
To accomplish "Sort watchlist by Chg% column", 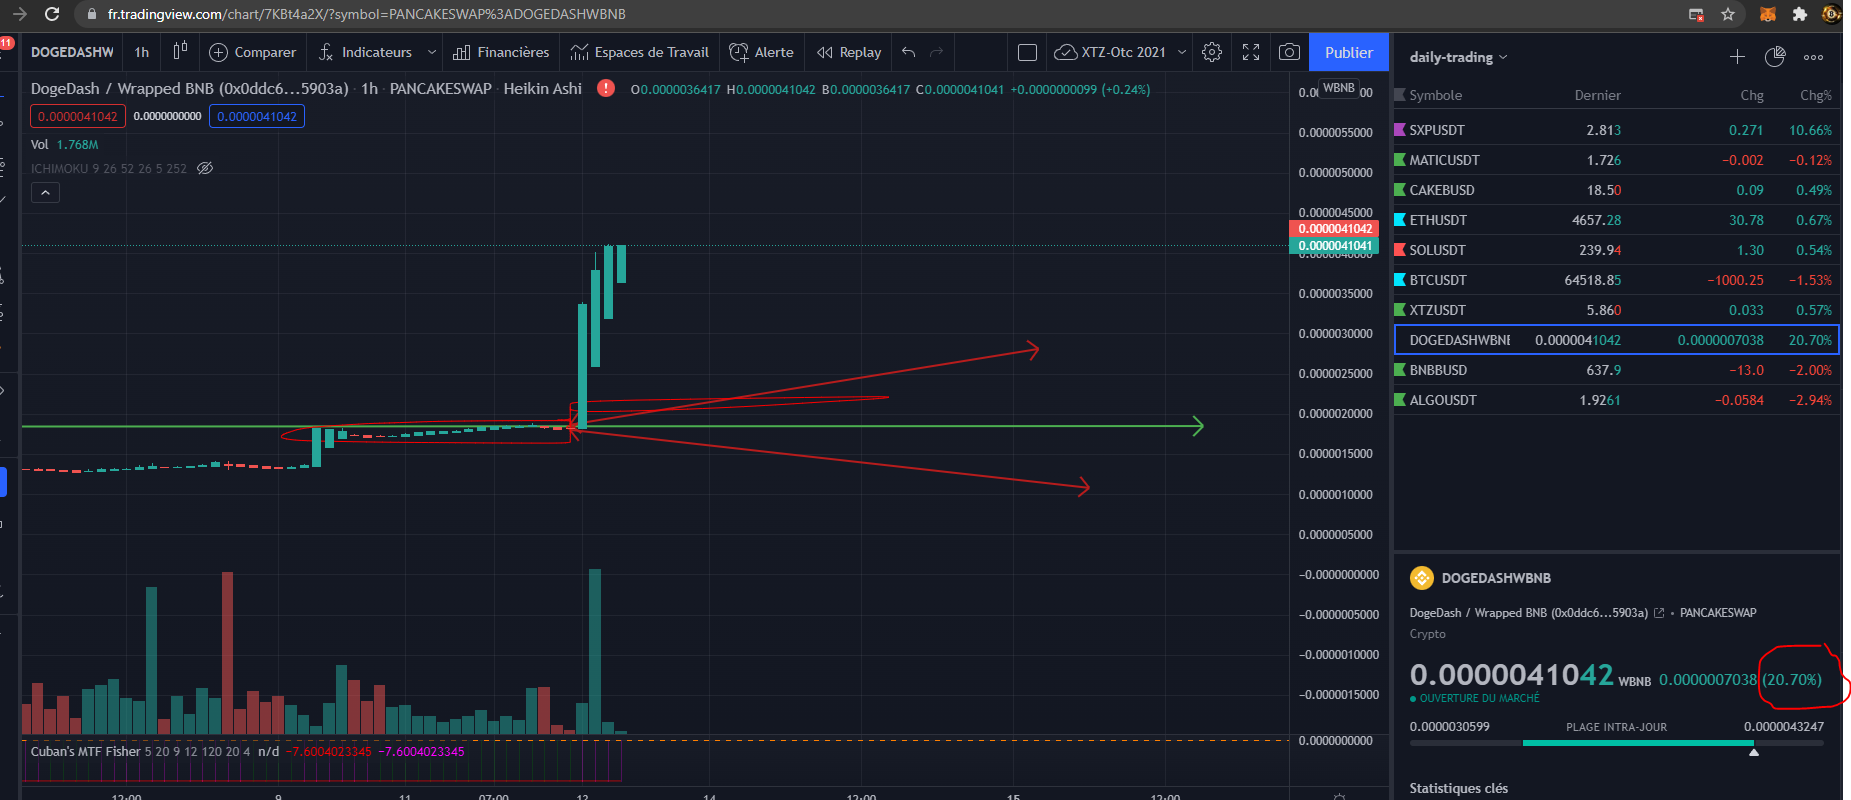I will (1816, 95).
